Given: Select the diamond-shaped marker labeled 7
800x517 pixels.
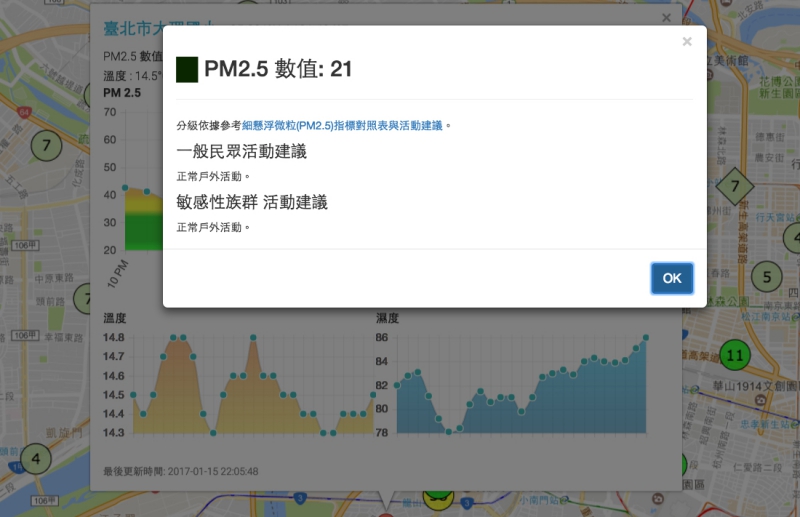Looking at the screenshot, I should pyautogui.click(x=736, y=186).
